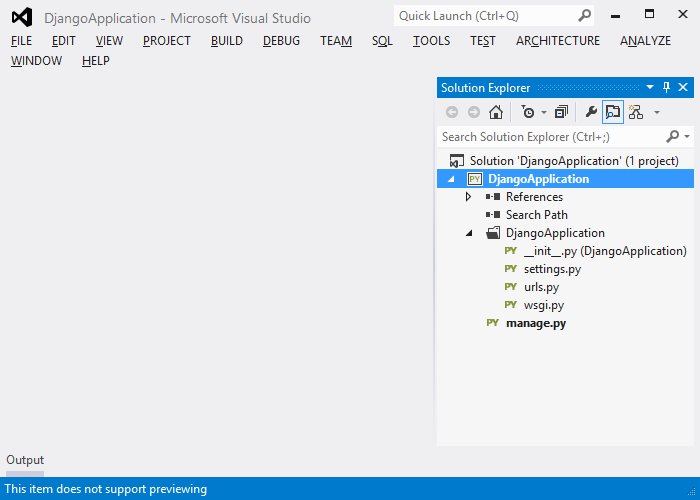Open the SQL menu
700x500 pixels.
point(382,41)
